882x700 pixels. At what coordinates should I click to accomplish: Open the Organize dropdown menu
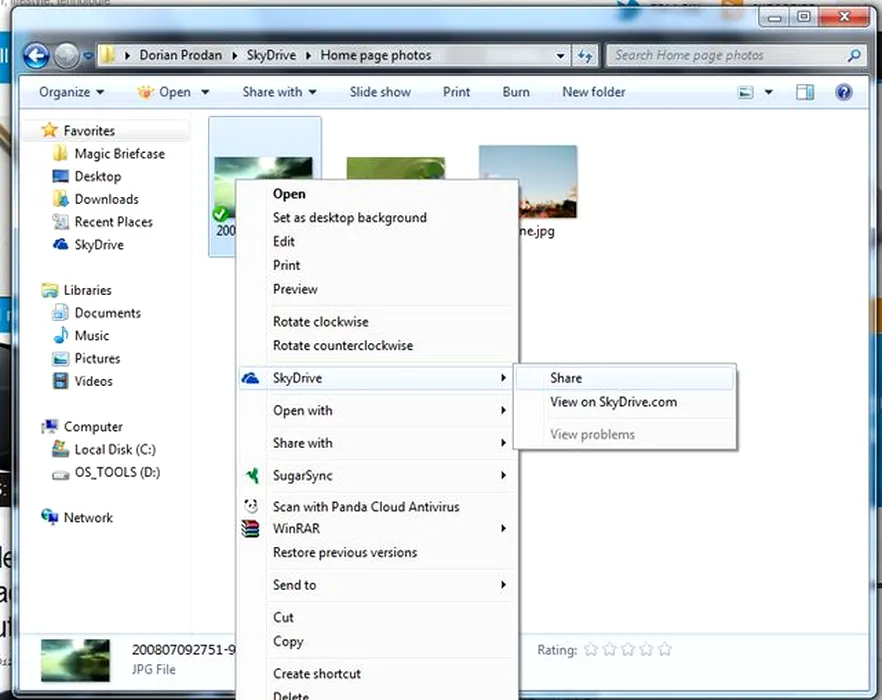point(71,92)
